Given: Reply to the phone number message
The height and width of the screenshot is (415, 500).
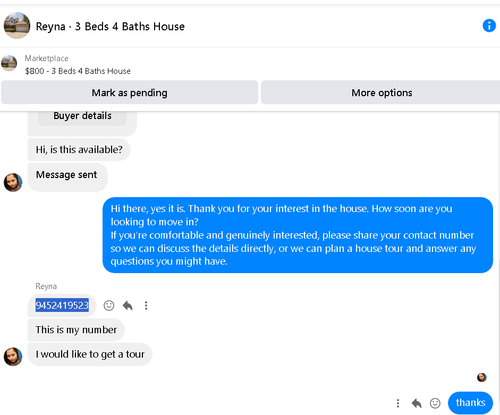Looking at the screenshot, I should [128, 305].
